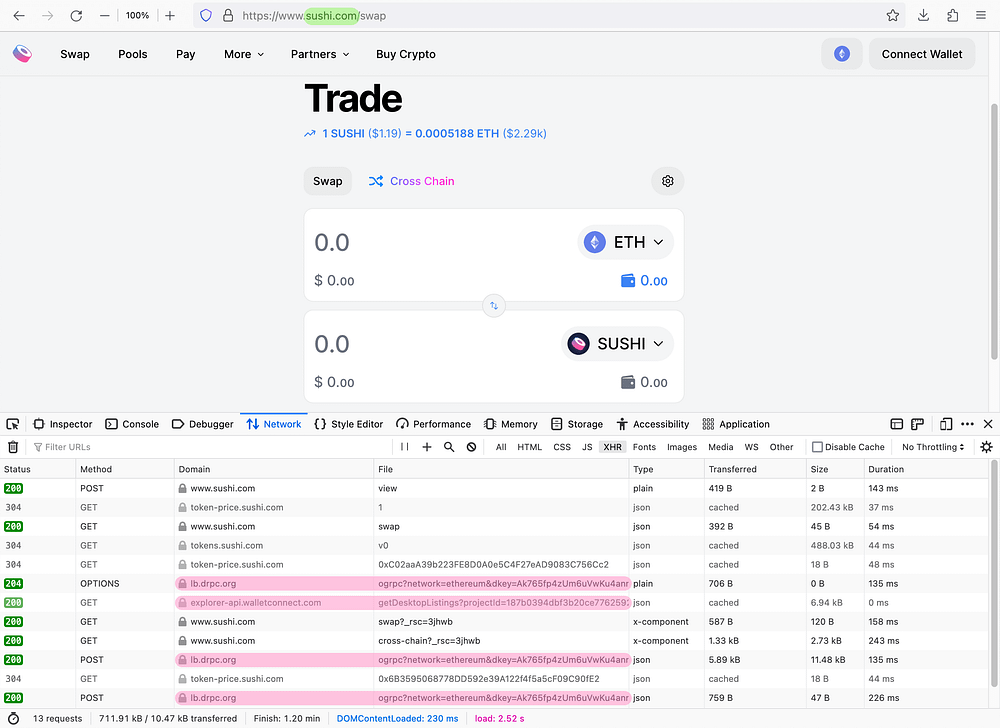Select the tokens.sushi.com v0 request
The height and width of the screenshot is (728, 1000).
click(494, 546)
